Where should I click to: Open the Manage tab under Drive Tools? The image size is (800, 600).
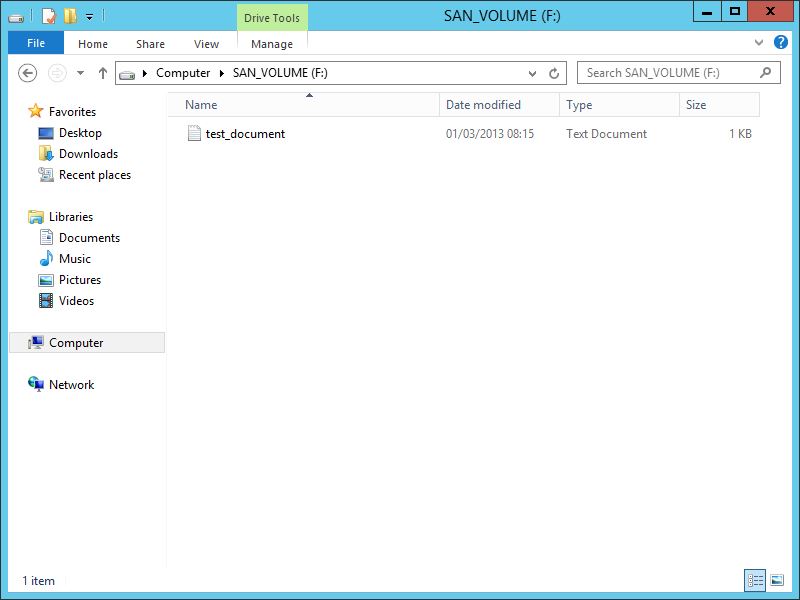[272, 44]
